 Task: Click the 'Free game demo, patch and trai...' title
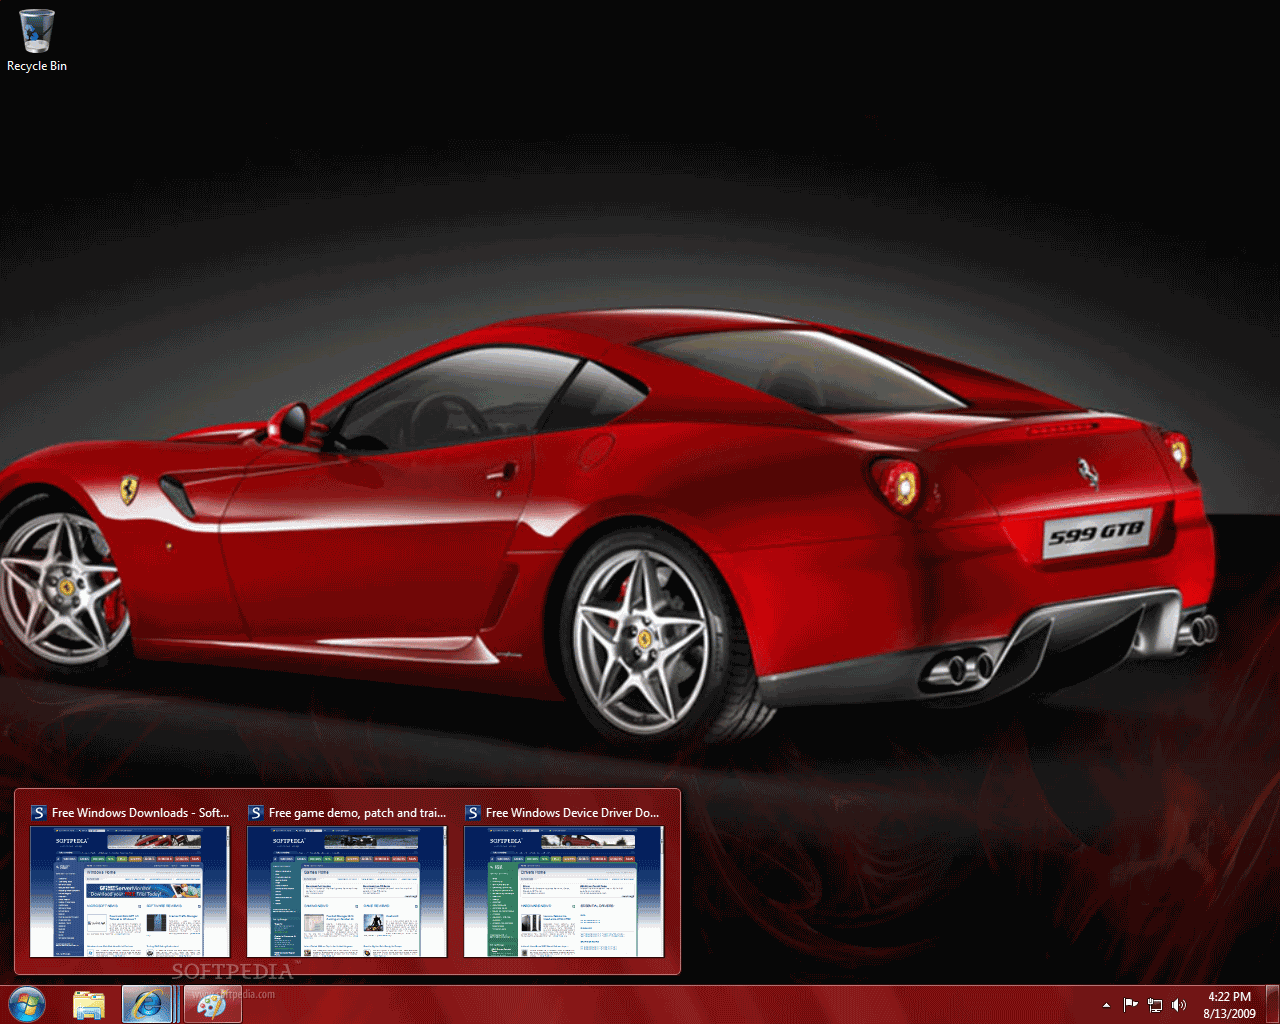tap(357, 813)
